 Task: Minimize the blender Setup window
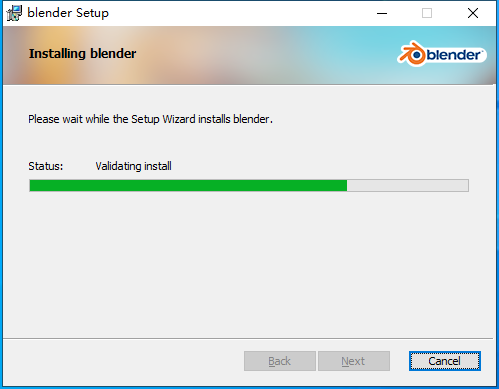pos(382,13)
